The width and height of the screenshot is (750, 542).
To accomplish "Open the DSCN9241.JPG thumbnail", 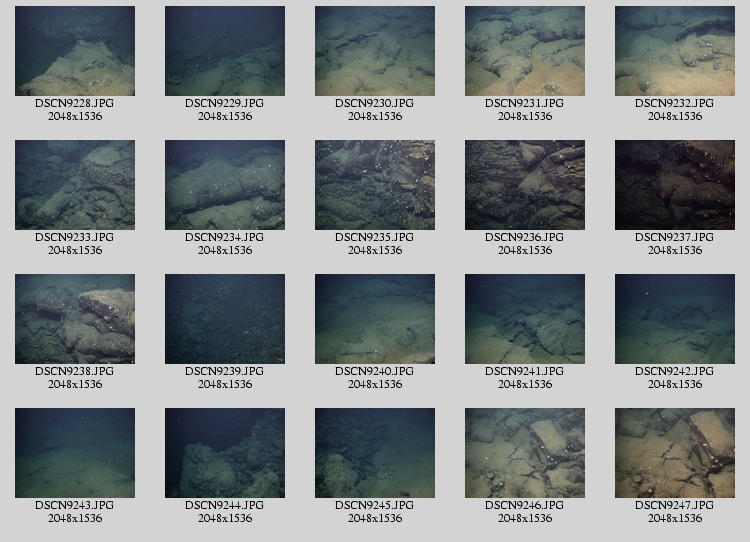I will tap(525, 319).
